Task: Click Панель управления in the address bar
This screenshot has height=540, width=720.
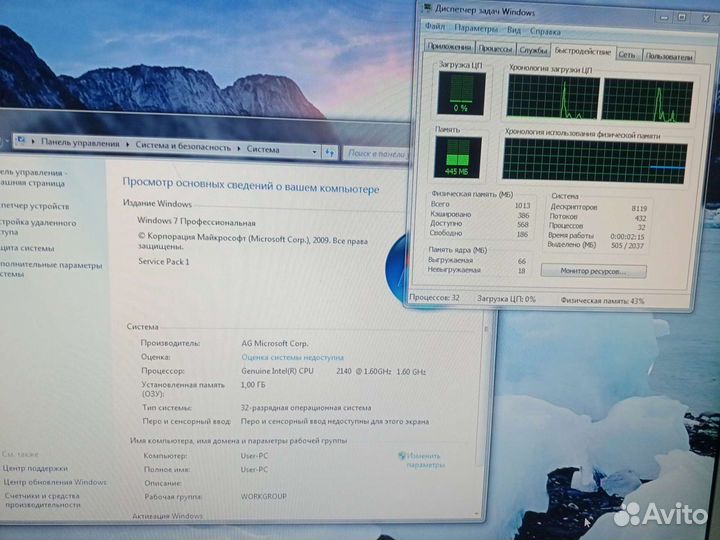Action: point(80,143)
